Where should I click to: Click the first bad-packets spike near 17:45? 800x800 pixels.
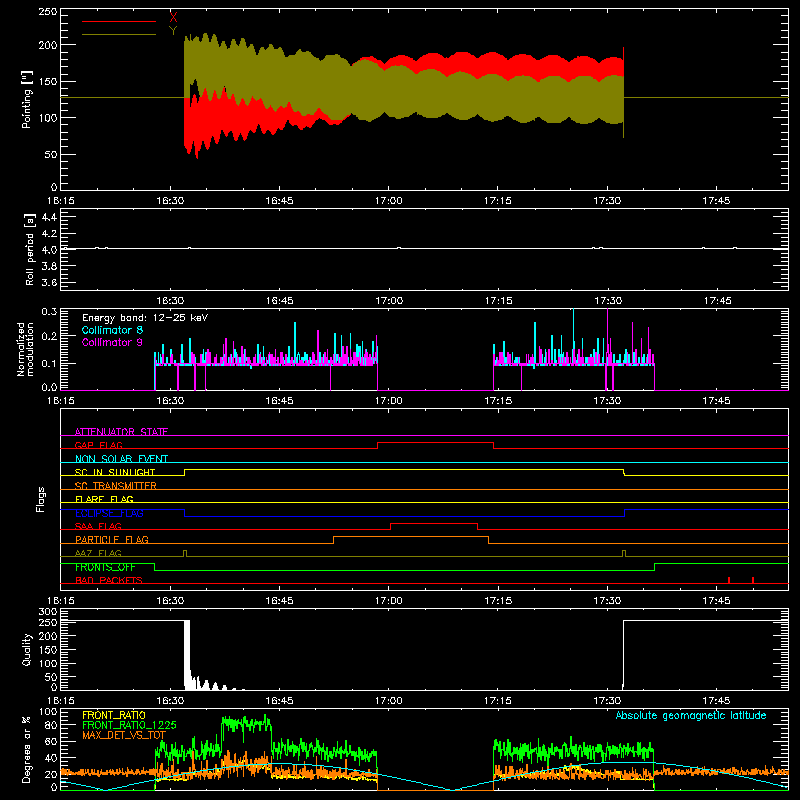[x=729, y=580]
